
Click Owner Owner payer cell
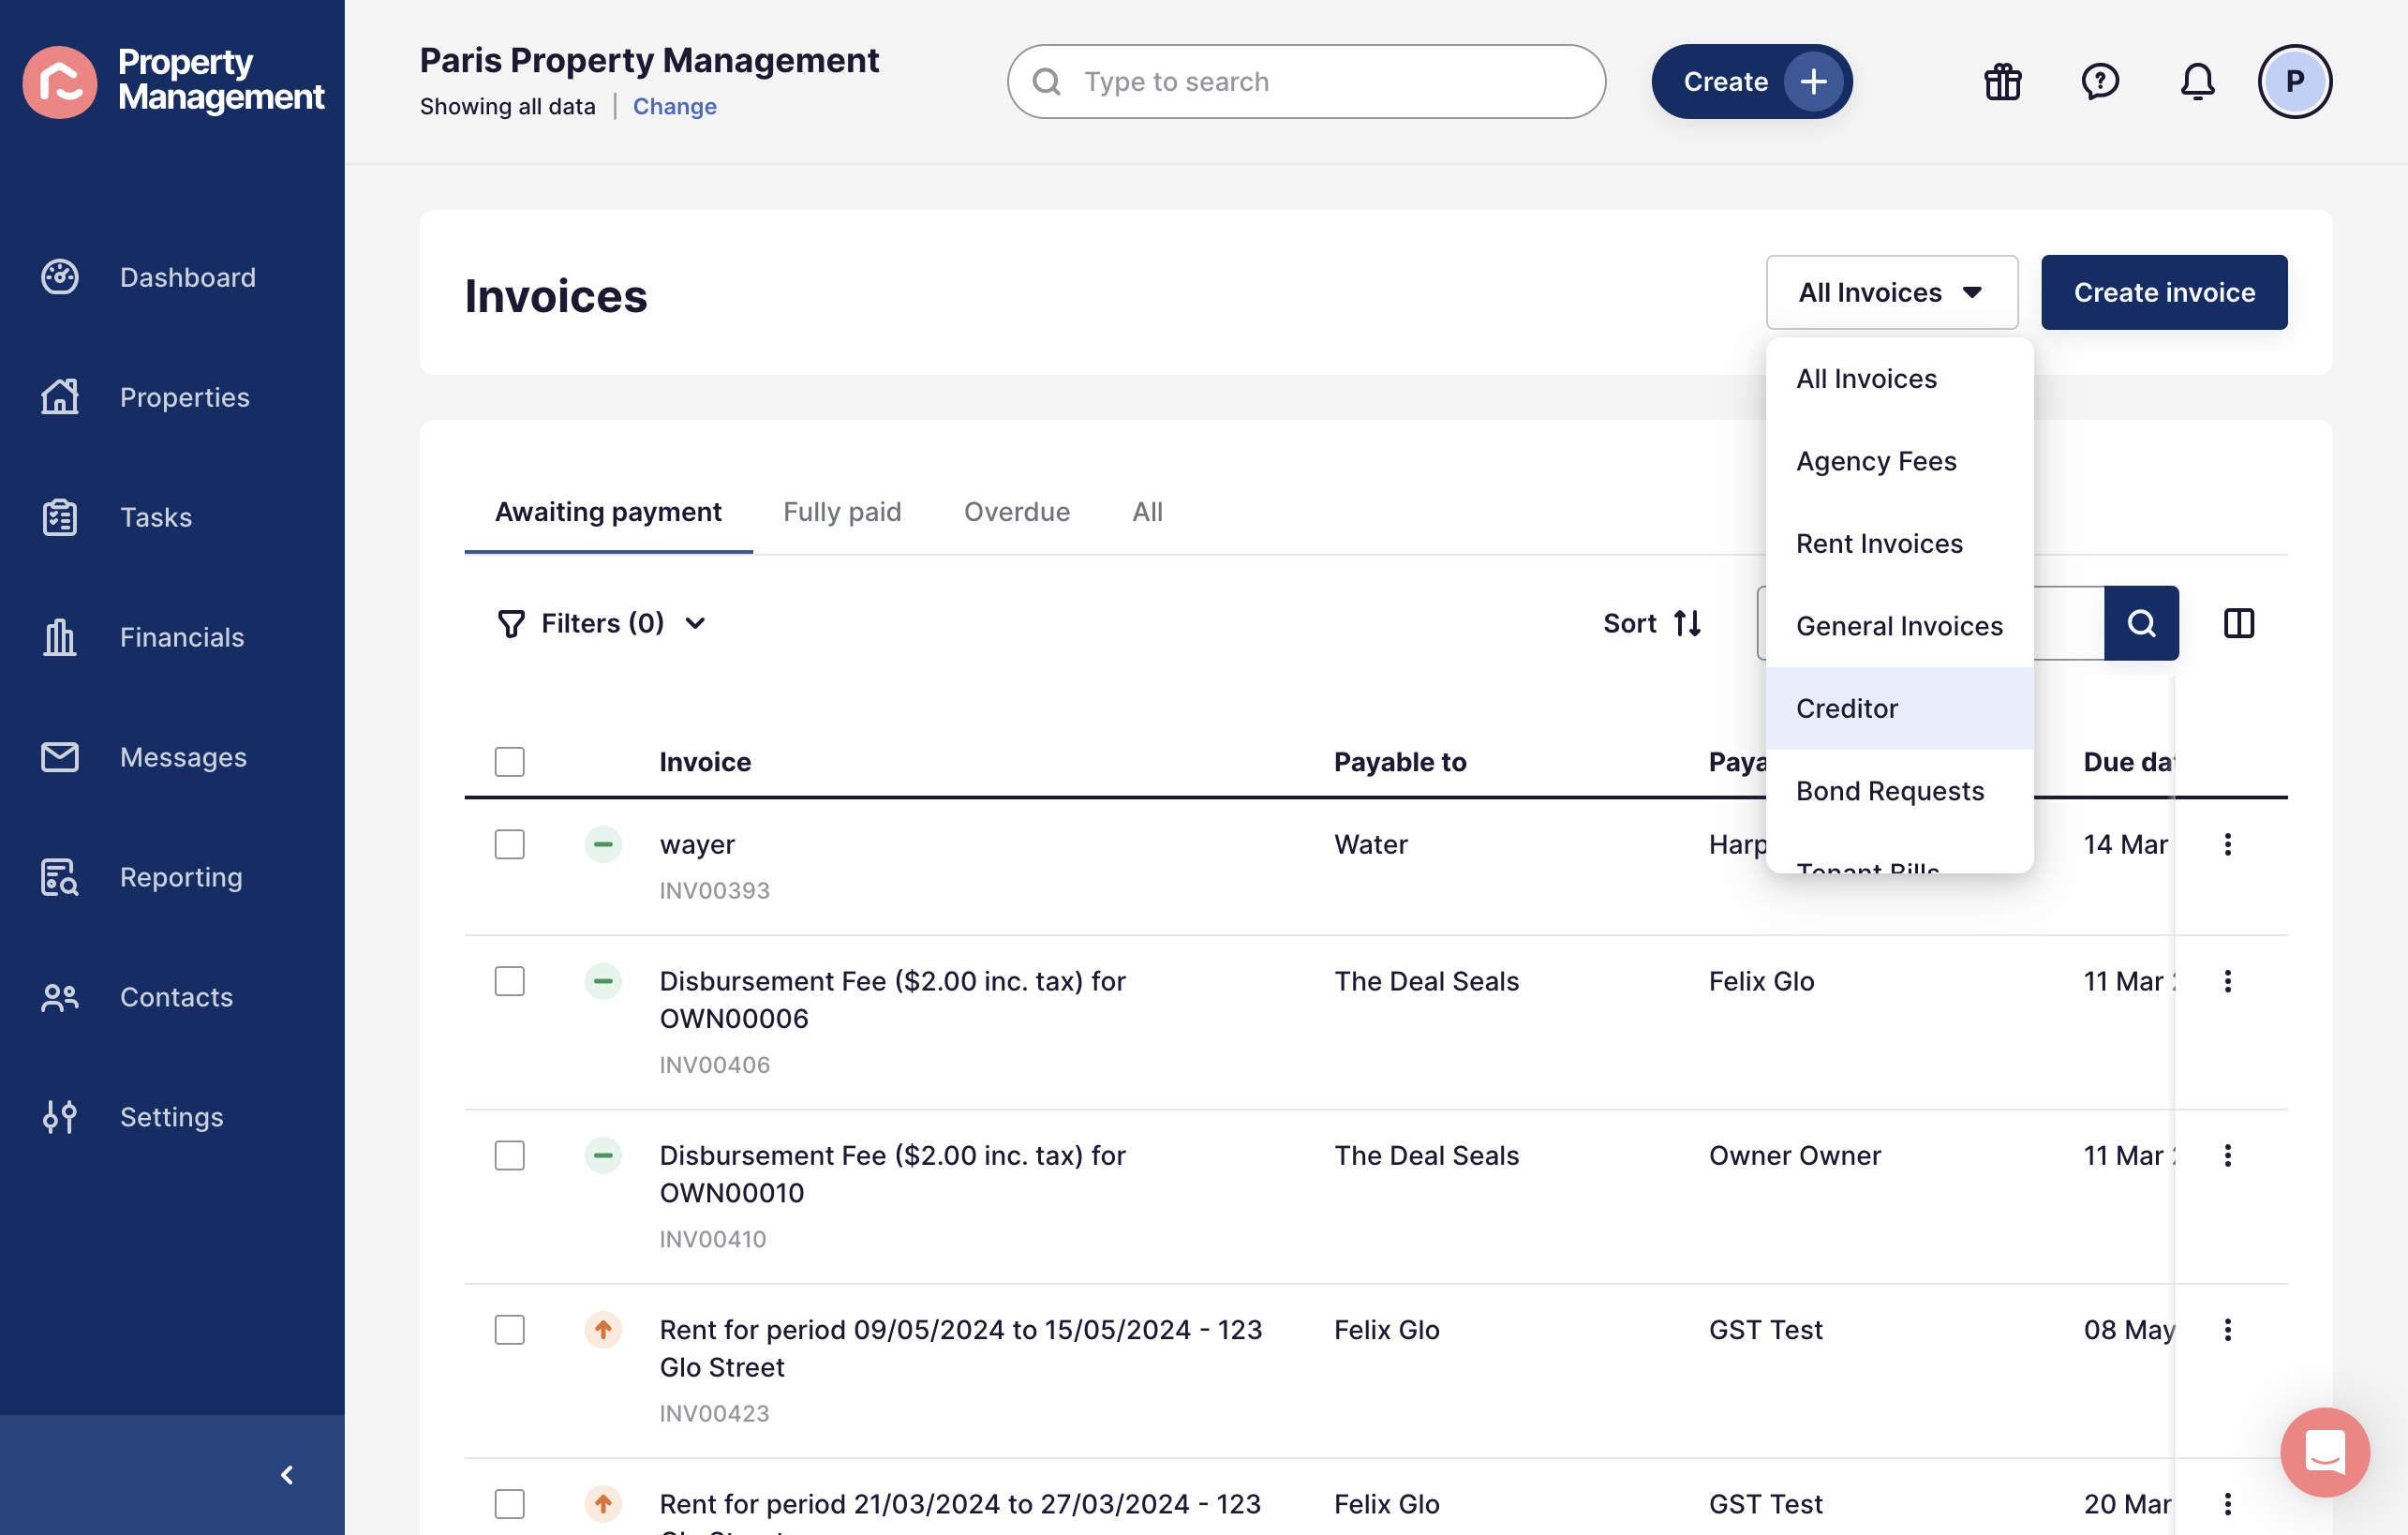[1794, 1155]
